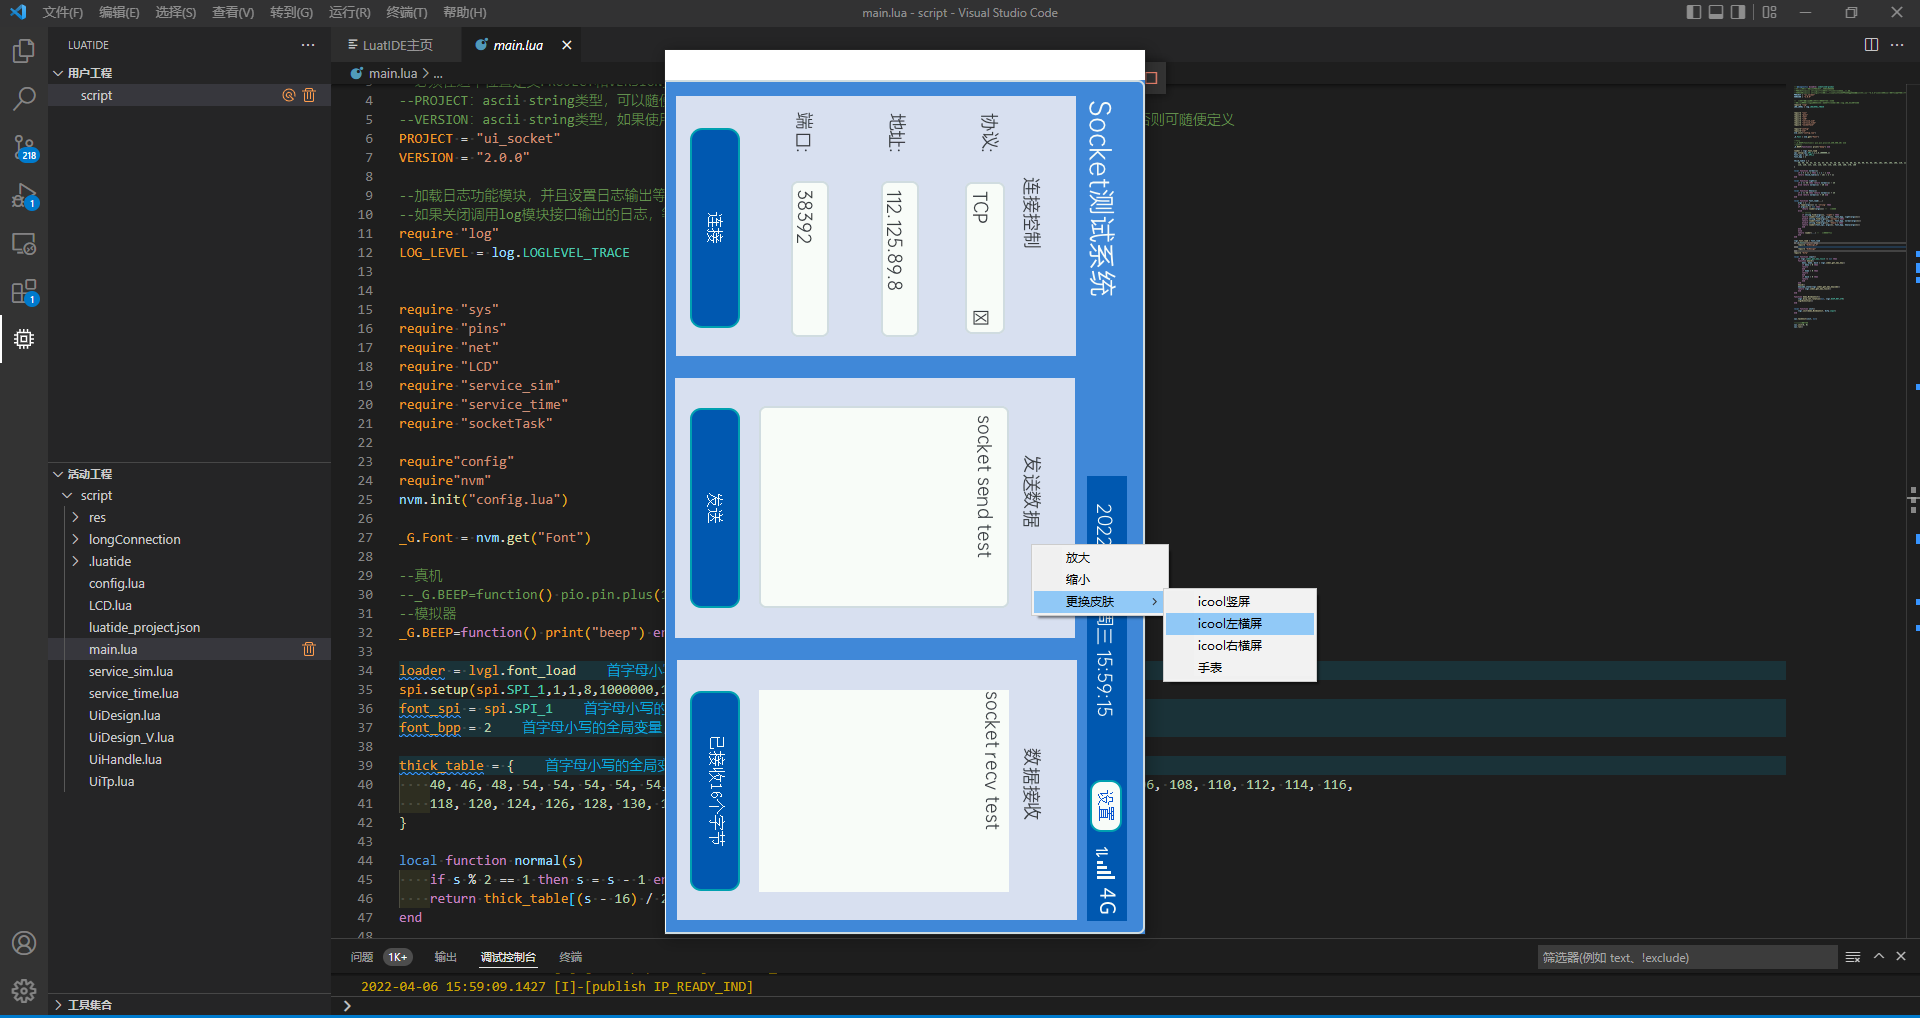1920x1018 pixels.
Task: Open LUATIDE panel more actions menu
Action: (x=308, y=45)
